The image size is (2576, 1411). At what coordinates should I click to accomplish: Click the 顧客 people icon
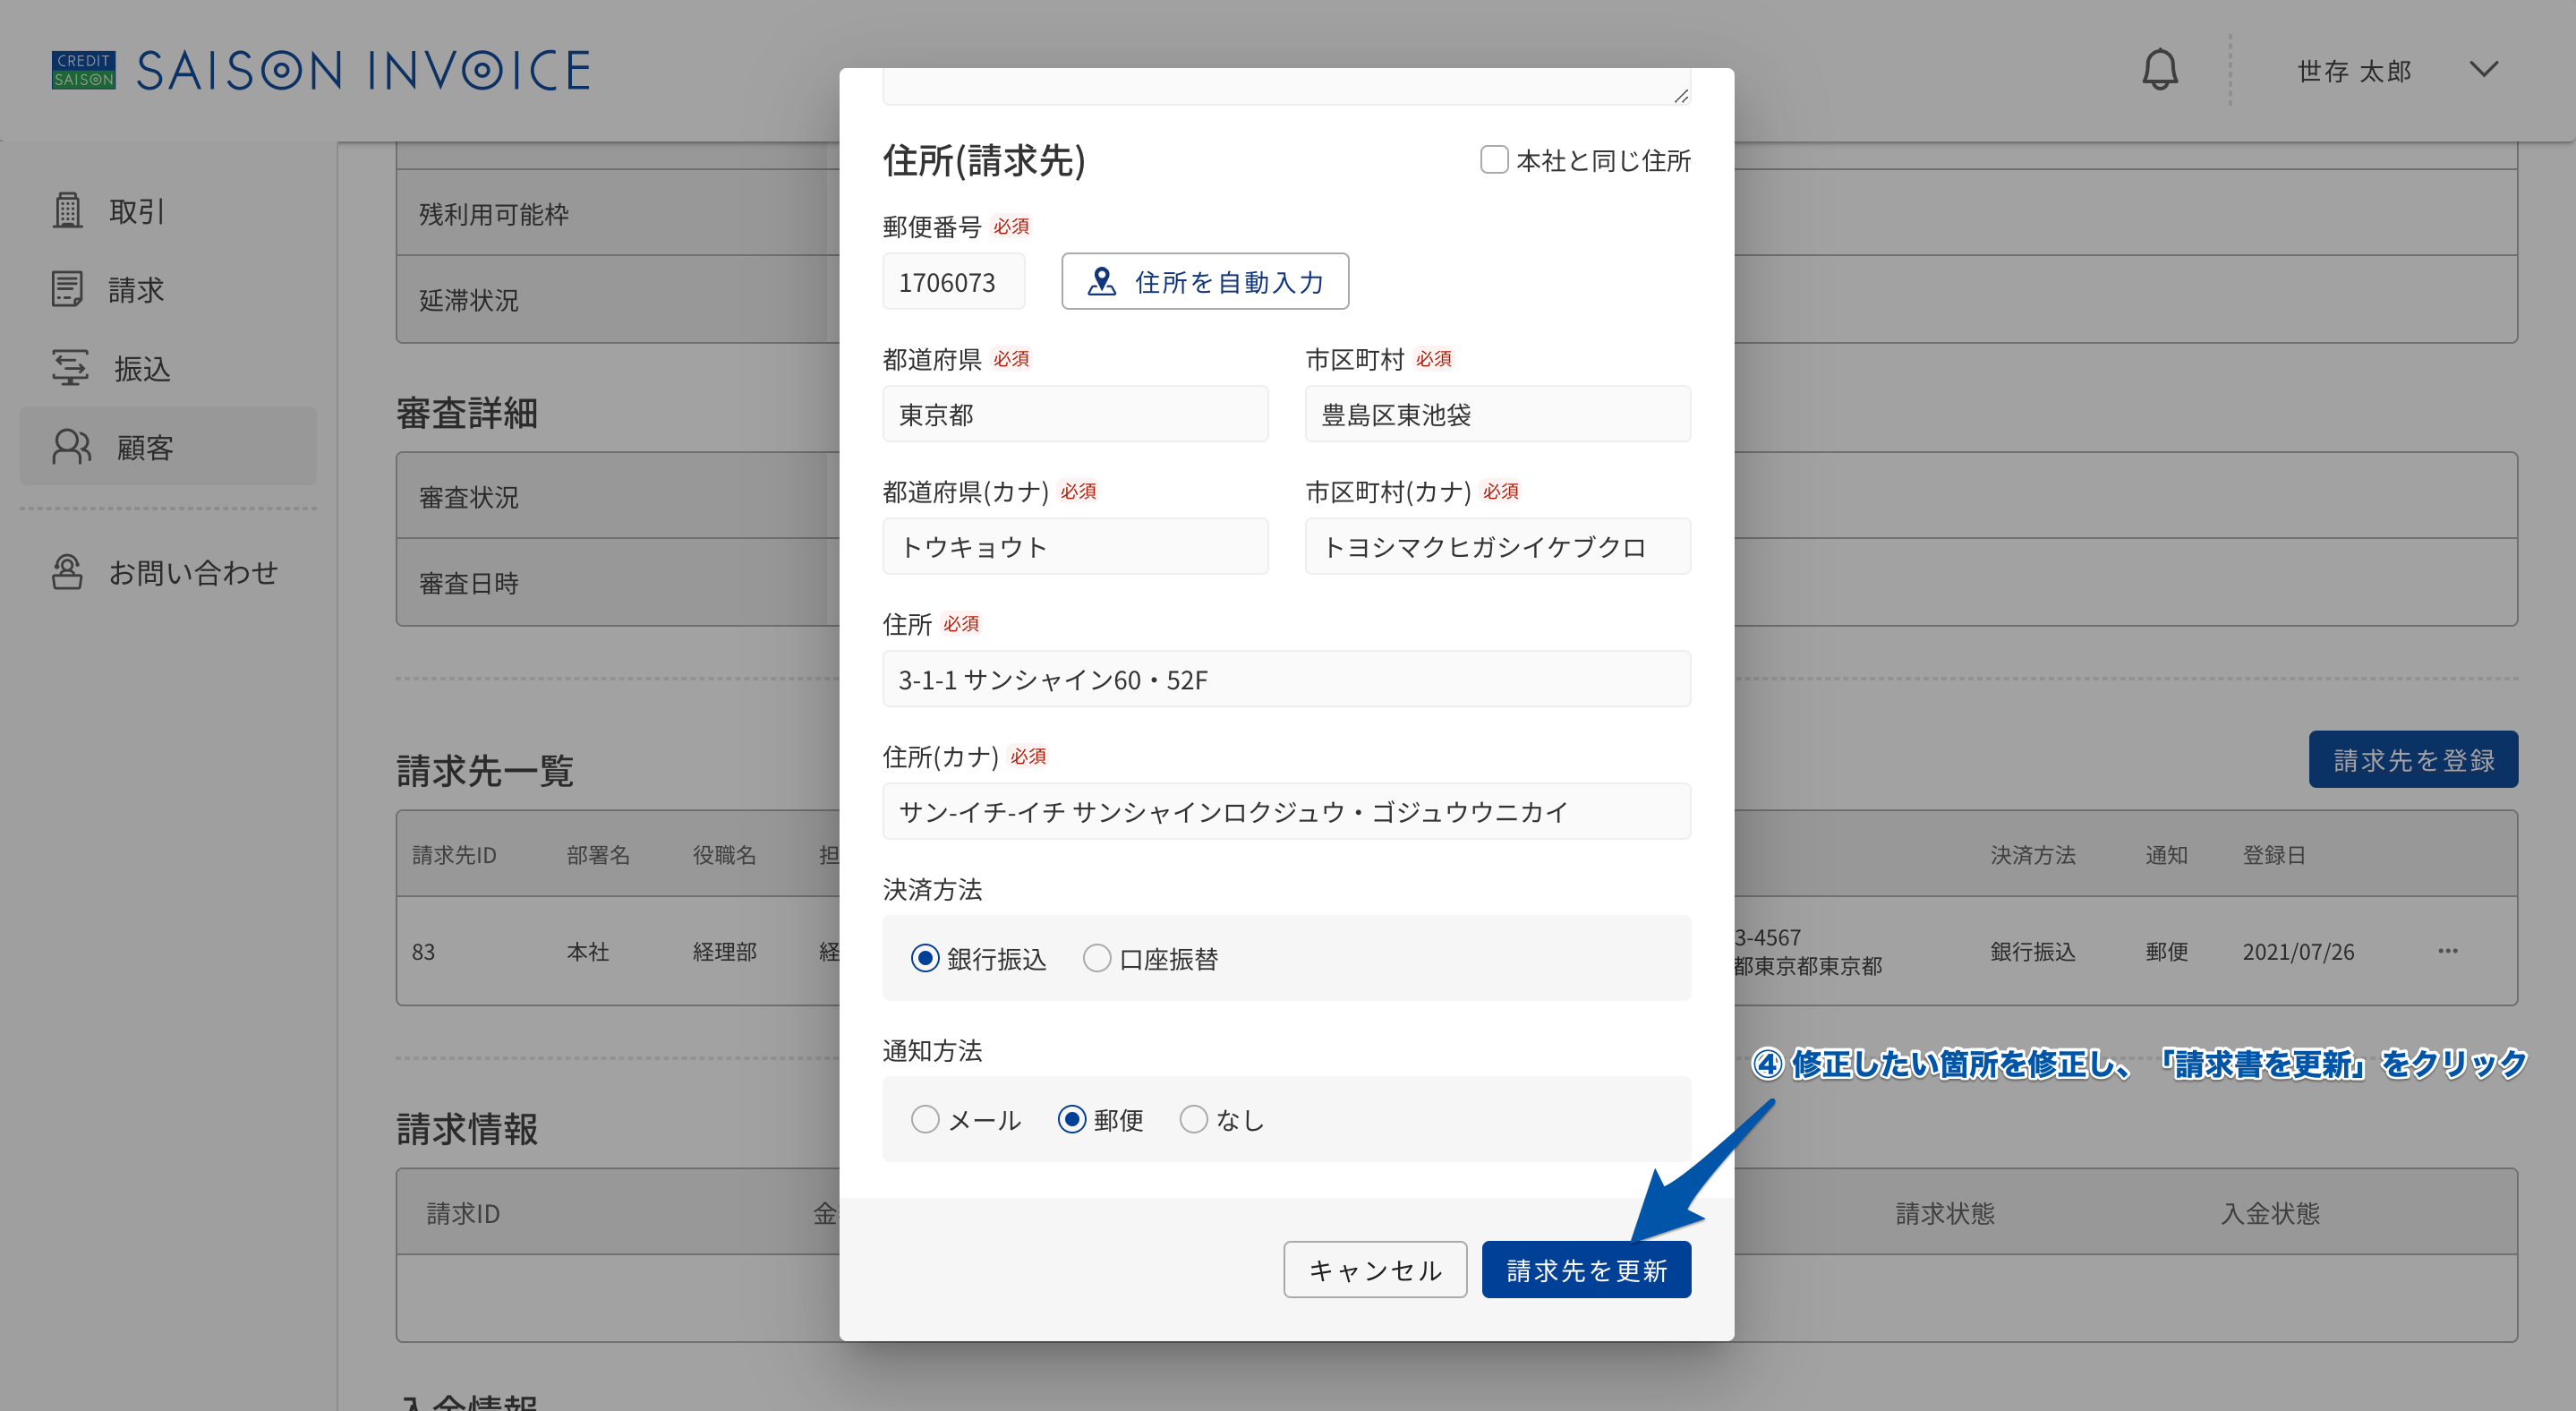tap(72, 447)
